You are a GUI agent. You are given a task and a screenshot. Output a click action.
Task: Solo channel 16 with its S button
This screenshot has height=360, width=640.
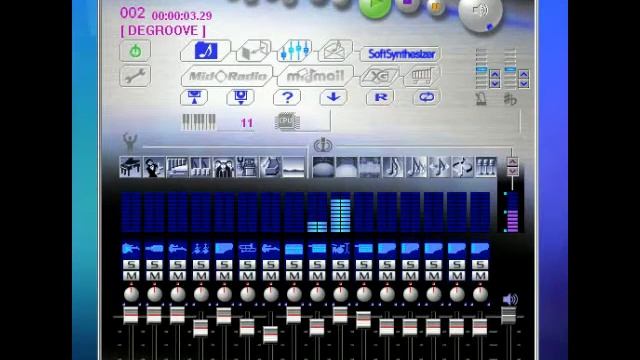(x=480, y=264)
